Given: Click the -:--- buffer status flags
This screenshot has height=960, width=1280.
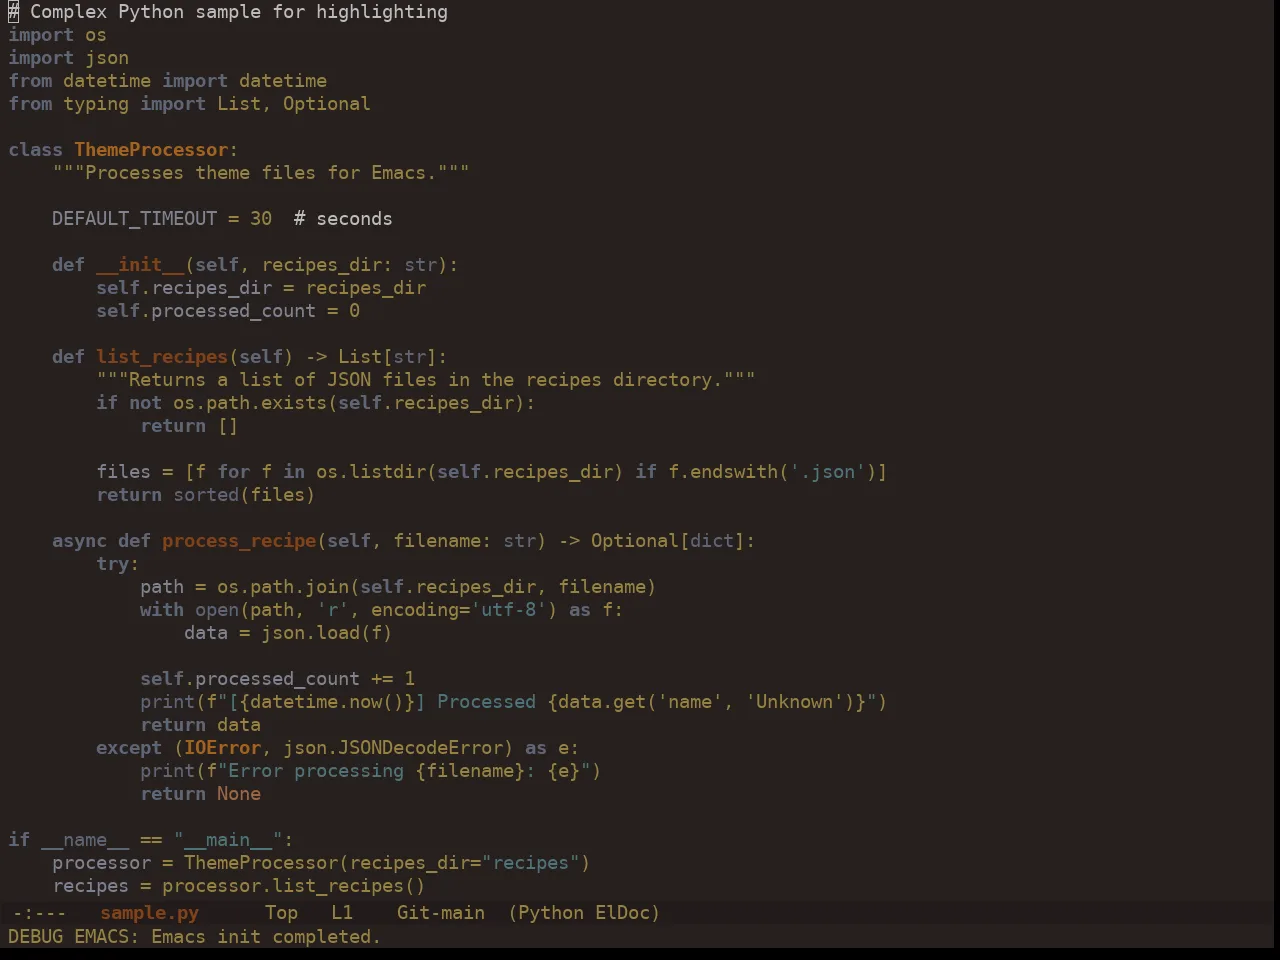Looking at the screenshot, I should [40, 913].
